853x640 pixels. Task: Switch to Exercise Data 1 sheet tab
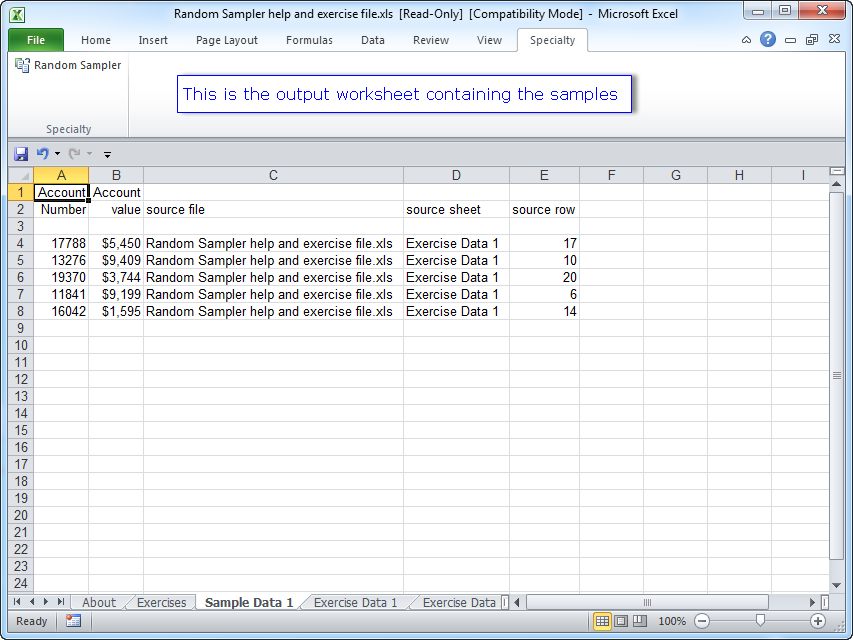[x=355, y=603]
